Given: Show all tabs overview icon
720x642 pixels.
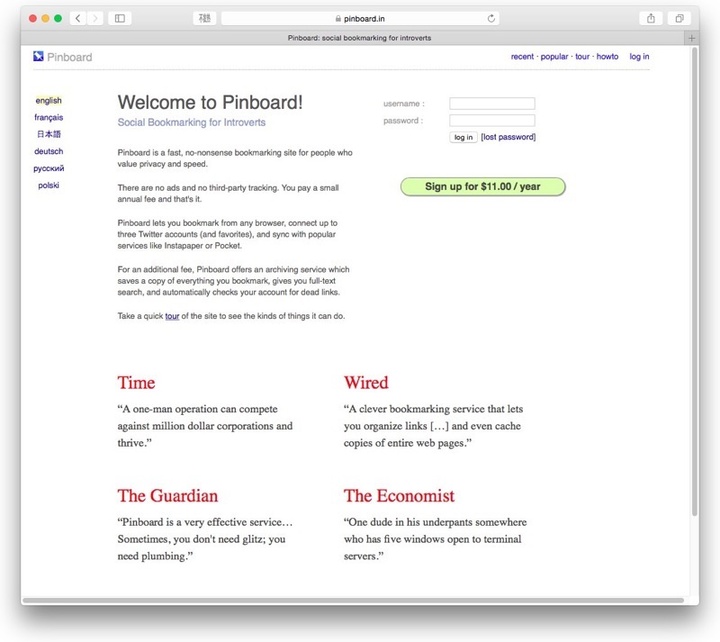Looking at the screenshot, I should click(x=679, y=18).
